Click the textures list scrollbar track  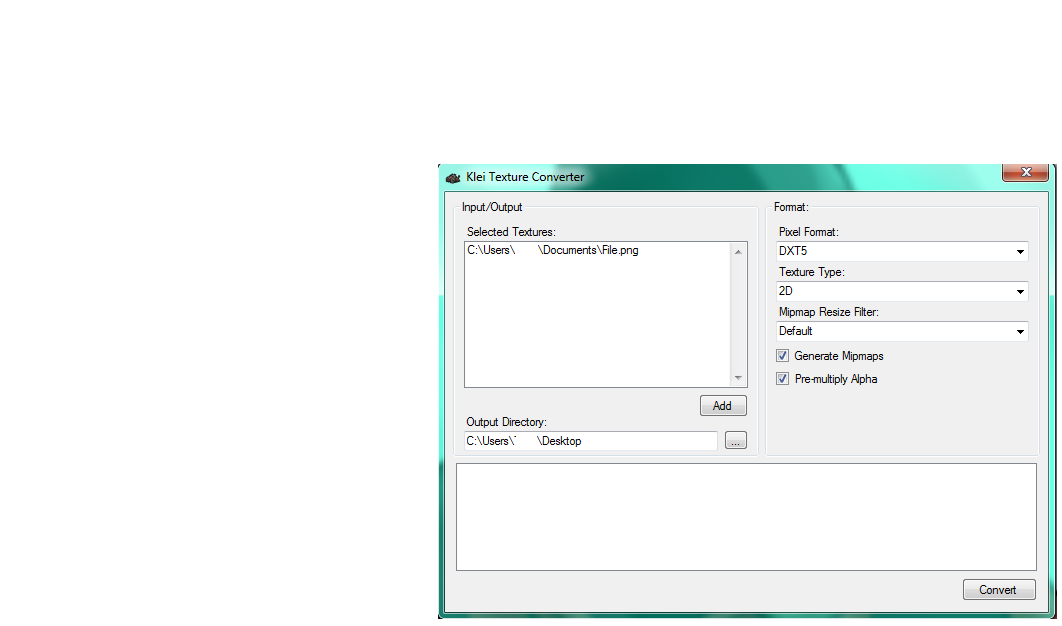(739, 315)
